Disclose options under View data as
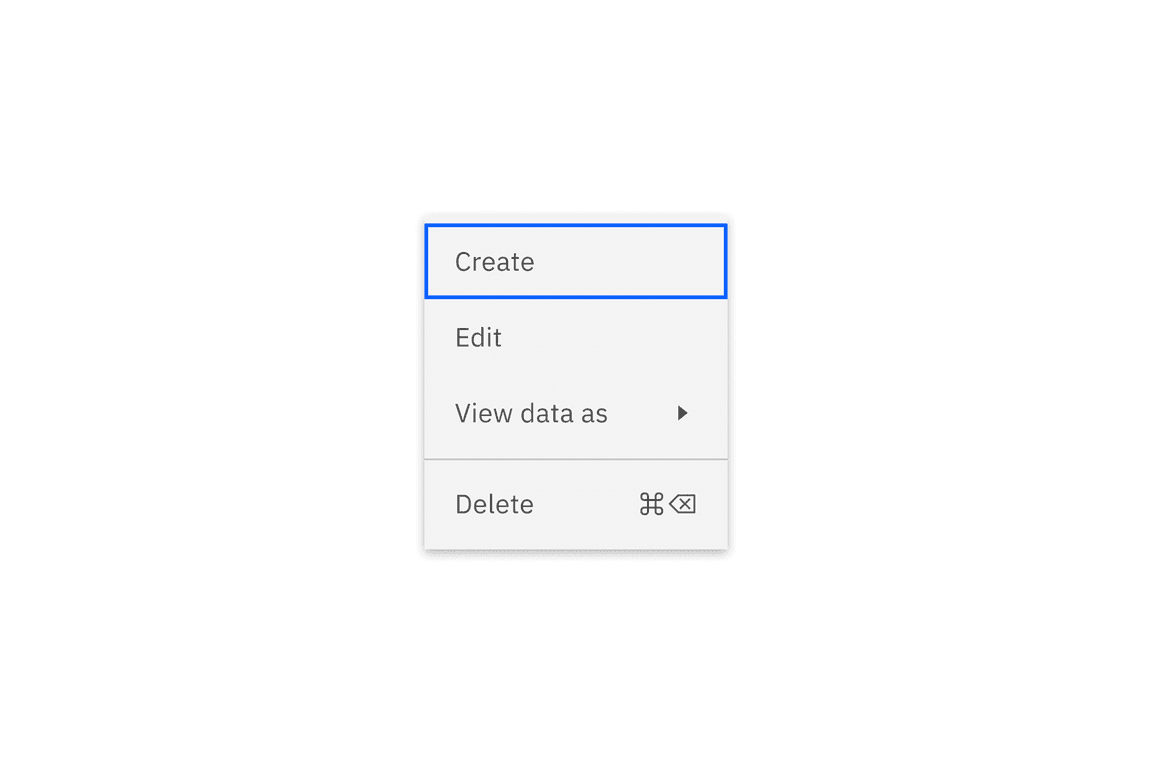1152x767 pixels. tap(576, 413)
